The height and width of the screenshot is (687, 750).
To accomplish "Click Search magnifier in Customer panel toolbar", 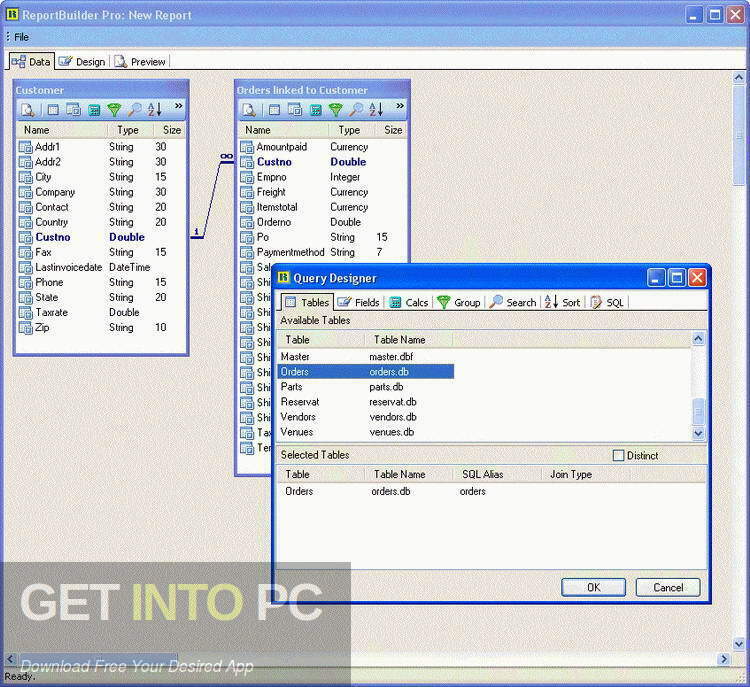I will 134,110.
